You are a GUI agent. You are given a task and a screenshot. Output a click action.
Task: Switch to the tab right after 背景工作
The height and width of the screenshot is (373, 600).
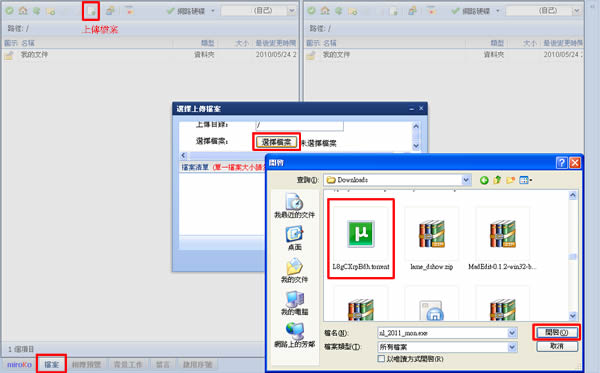pyautogui.click(x=163, y=365)
